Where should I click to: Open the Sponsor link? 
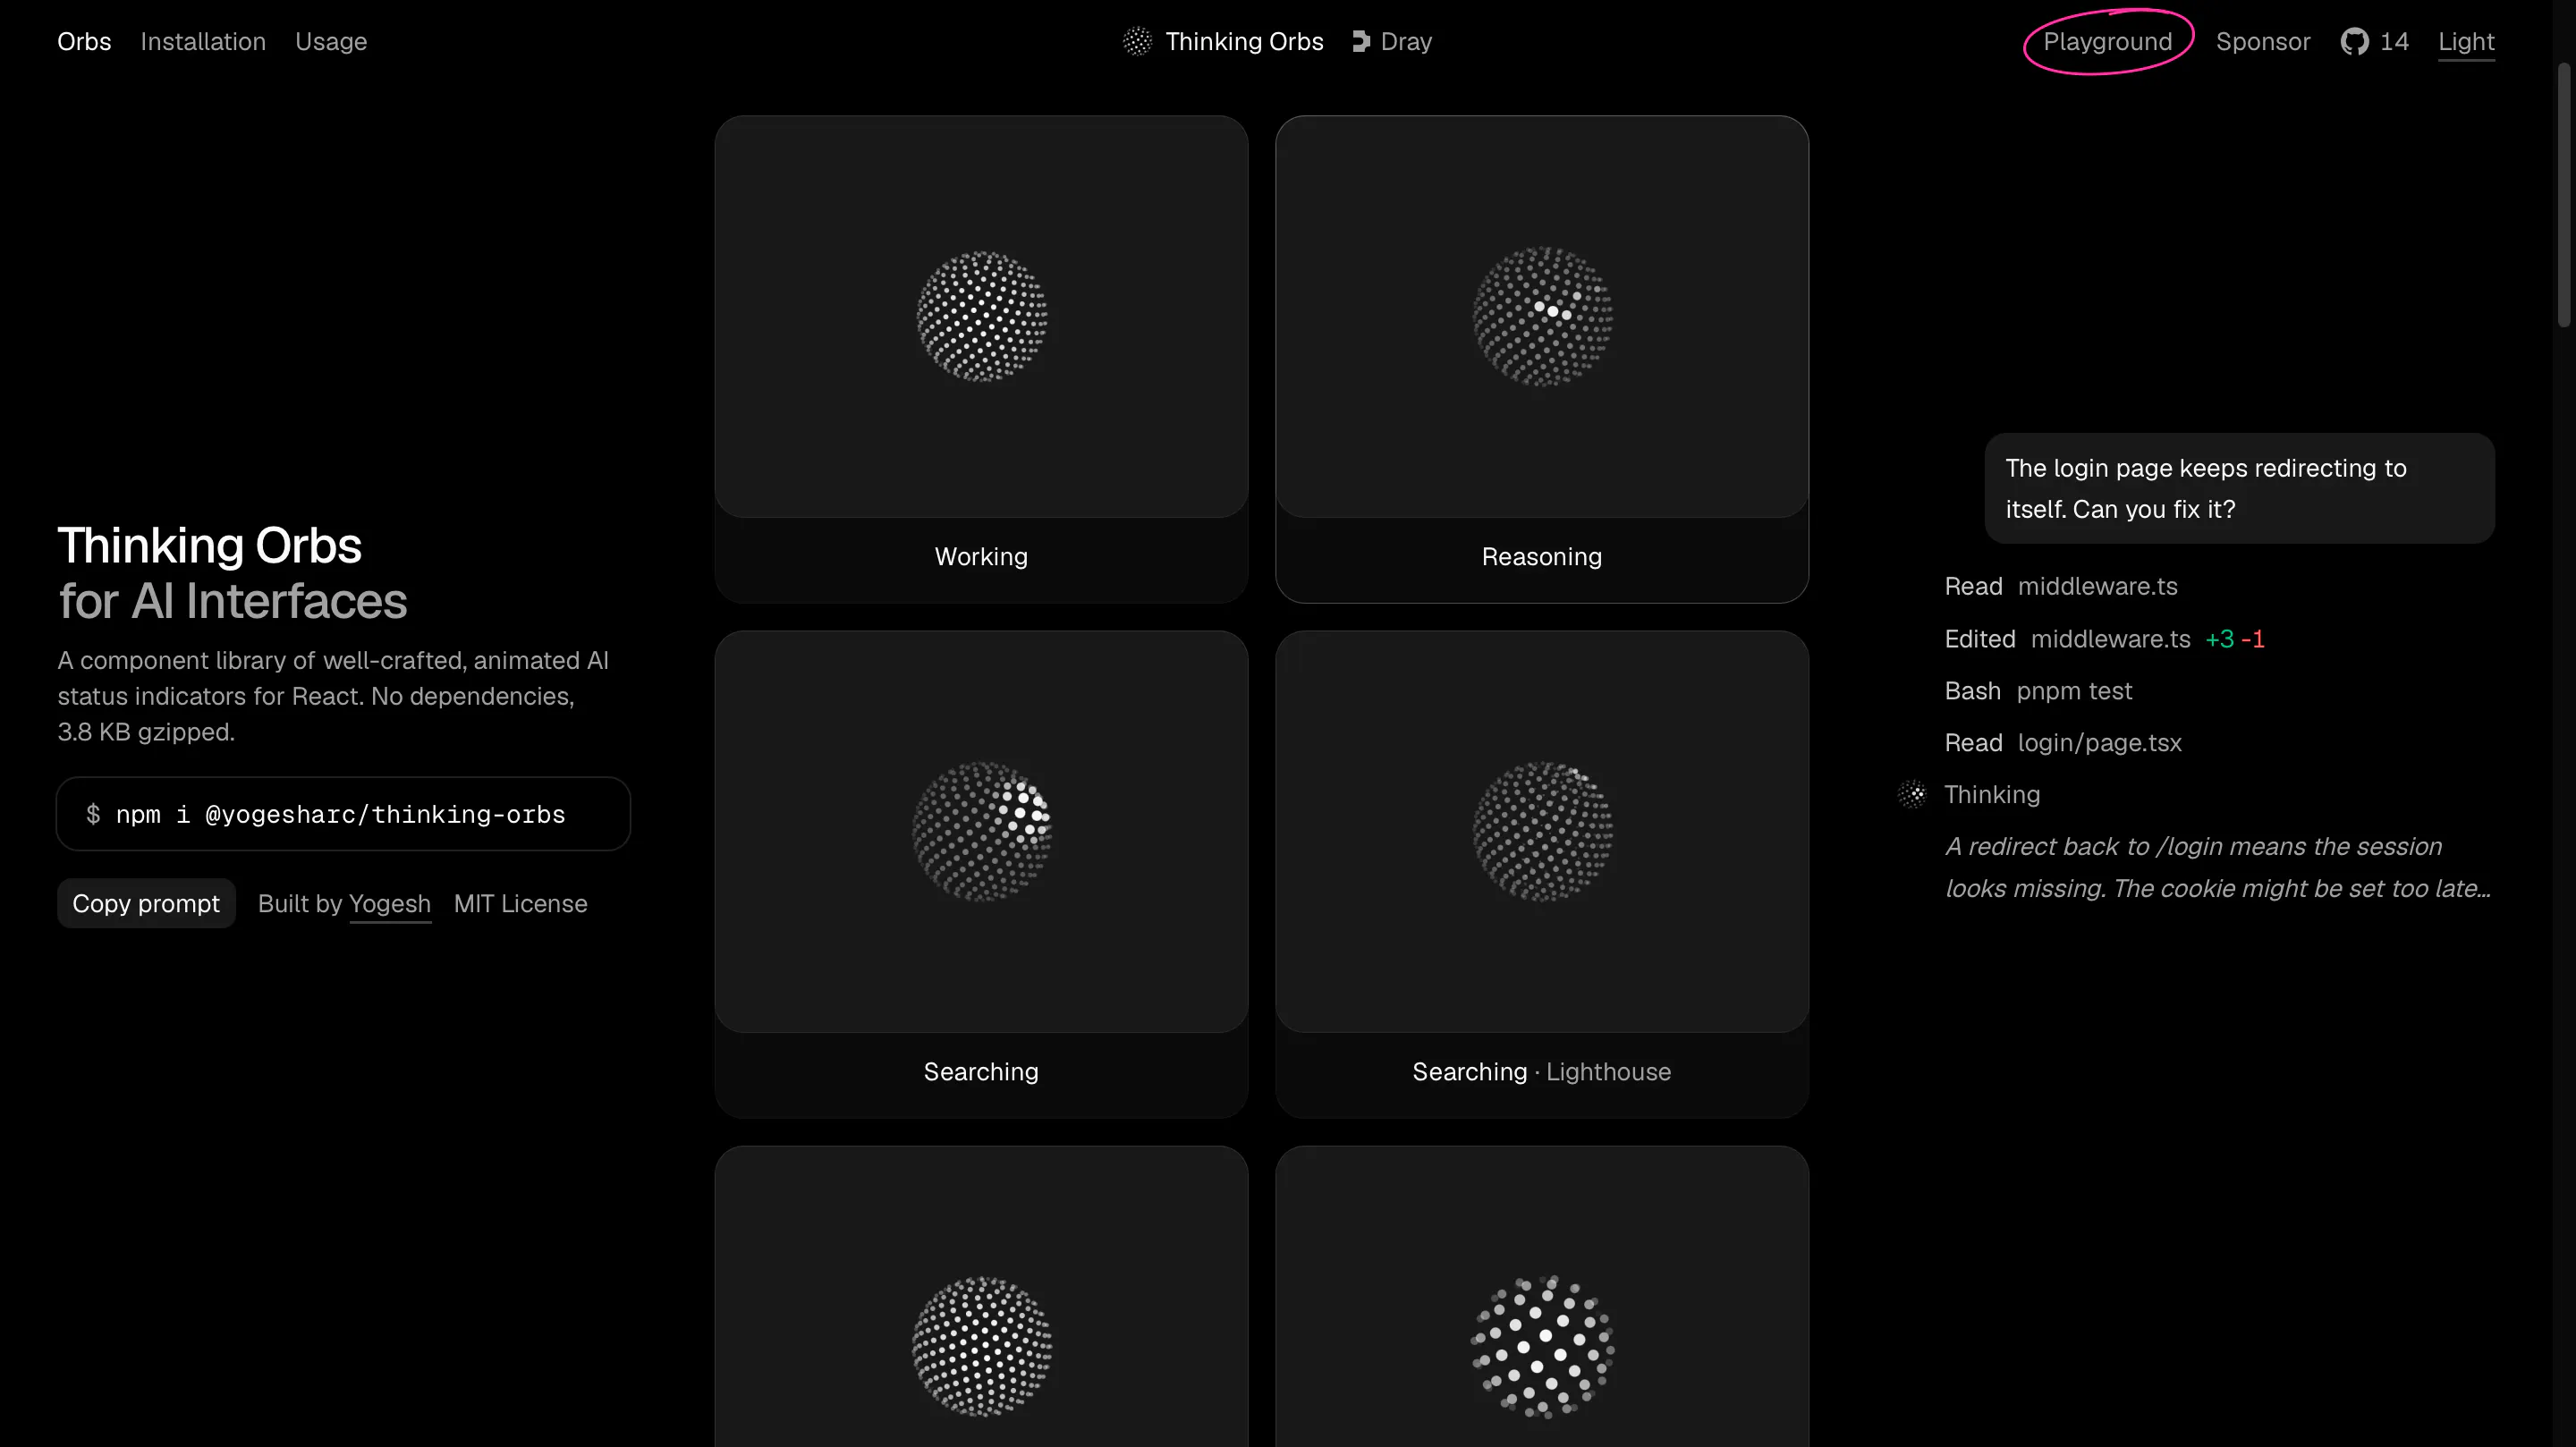pyautogui.click(x=2262, y=41)
